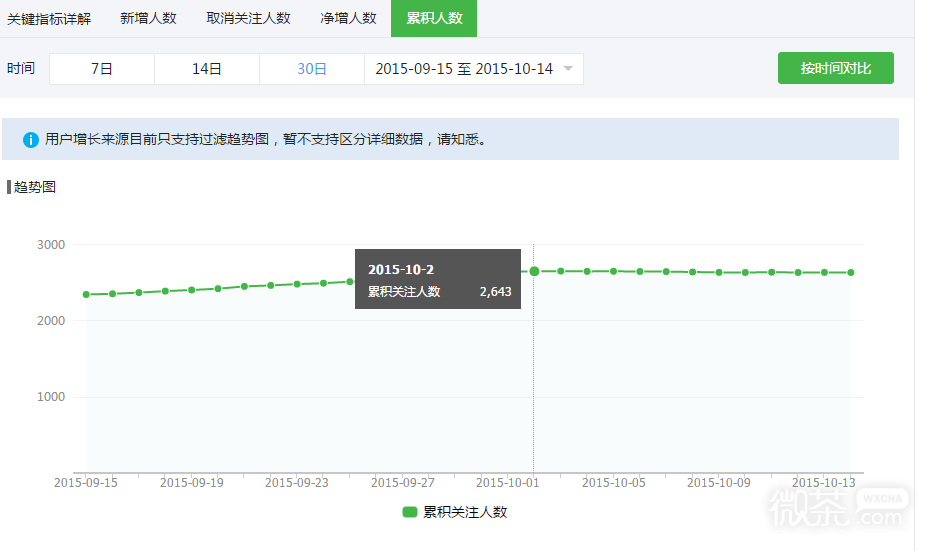
Task: Click the first data point above the 2015-09-15 label
Action: pyautogui.click(x=87, y=294)
